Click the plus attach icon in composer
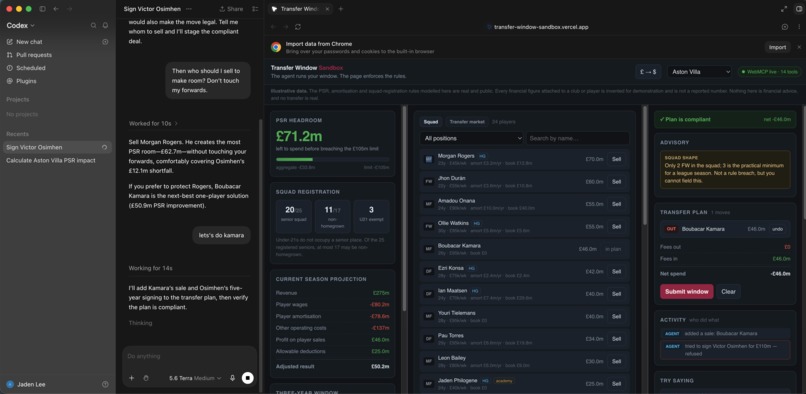The image size is (806, 394). (132, 378)
